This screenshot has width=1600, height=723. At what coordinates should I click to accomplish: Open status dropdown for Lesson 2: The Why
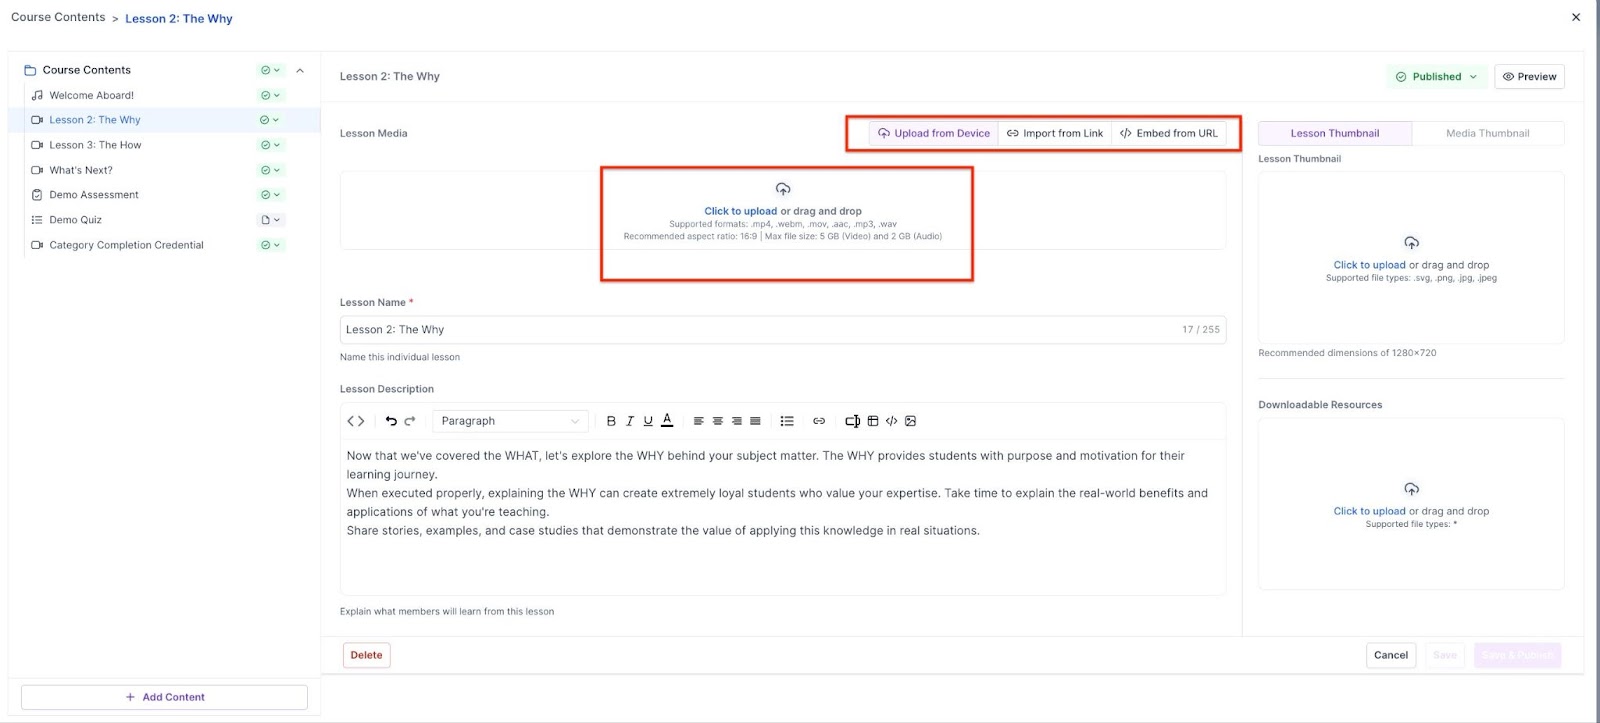pos(270,120)
